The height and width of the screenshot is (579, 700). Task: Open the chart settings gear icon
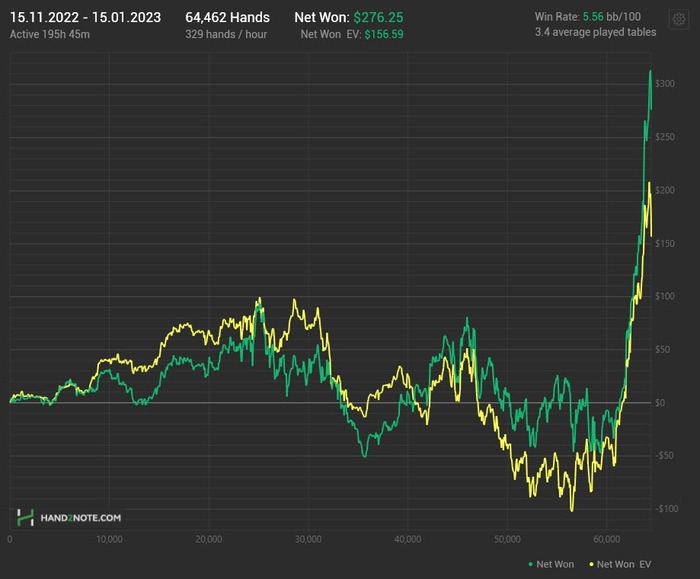[679, 20]
